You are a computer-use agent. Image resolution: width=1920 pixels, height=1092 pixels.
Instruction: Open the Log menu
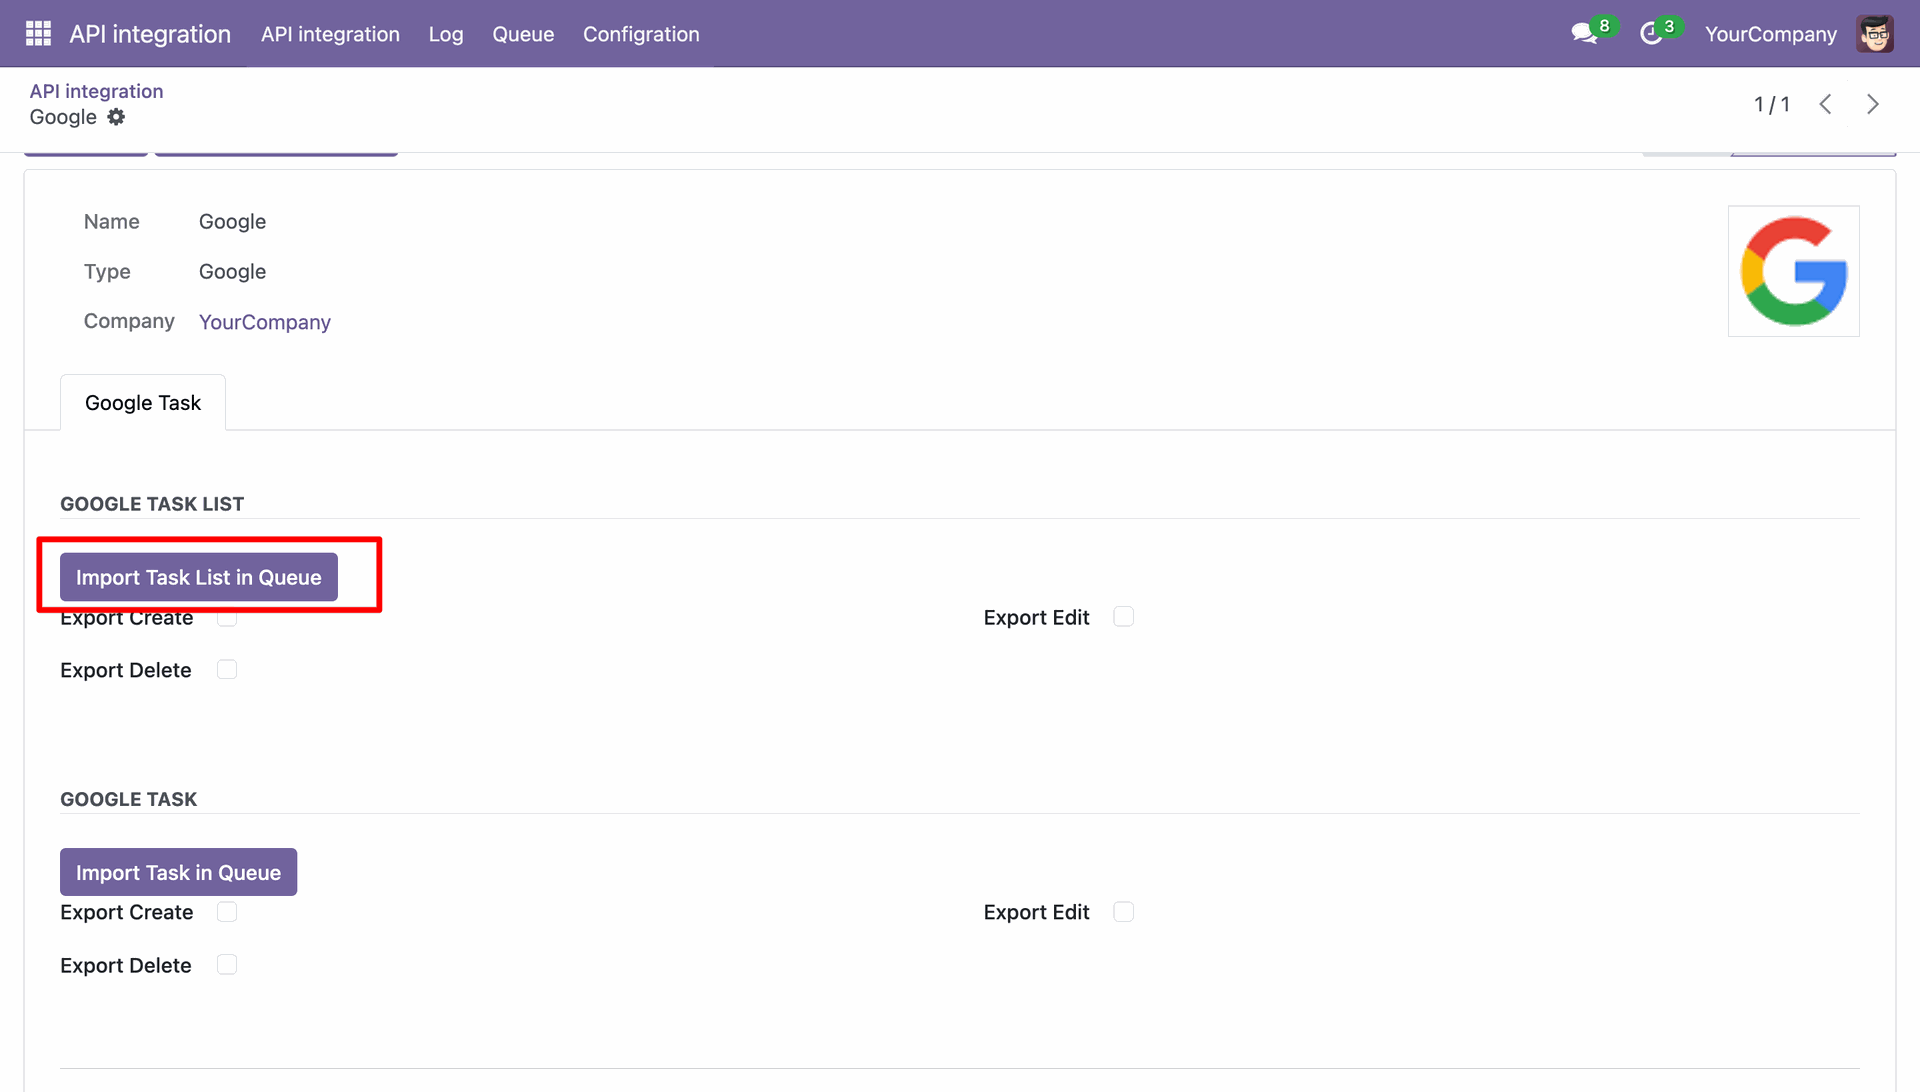coord(446,34)
